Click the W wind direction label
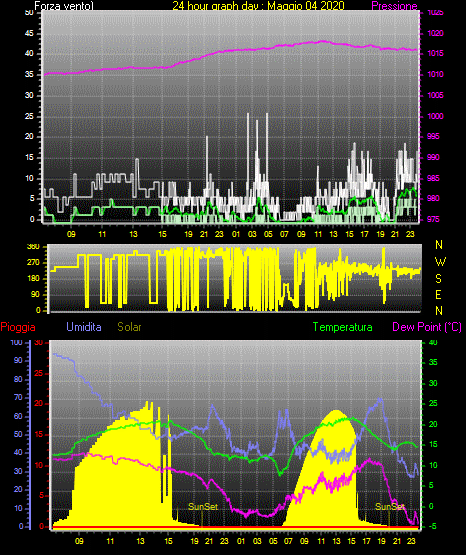Viewport: 466px width, 555px height. click(440, 262)
